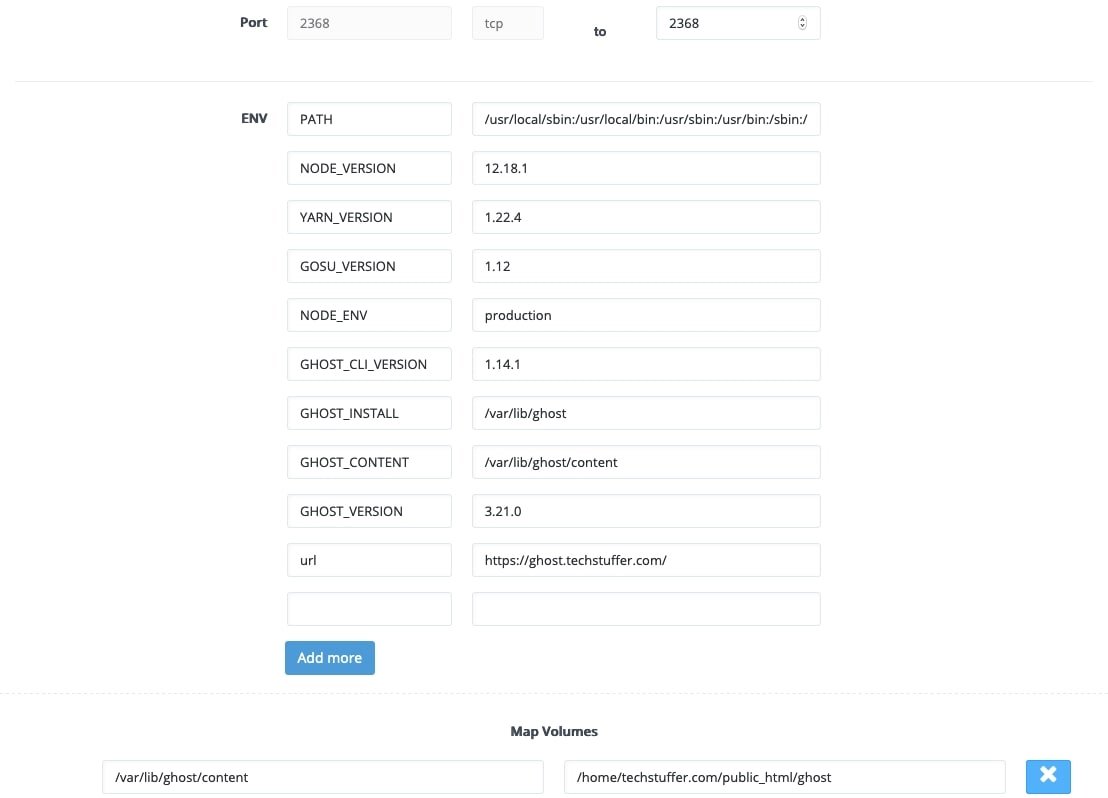Change the 1.14.1 value field

point(646,364)
